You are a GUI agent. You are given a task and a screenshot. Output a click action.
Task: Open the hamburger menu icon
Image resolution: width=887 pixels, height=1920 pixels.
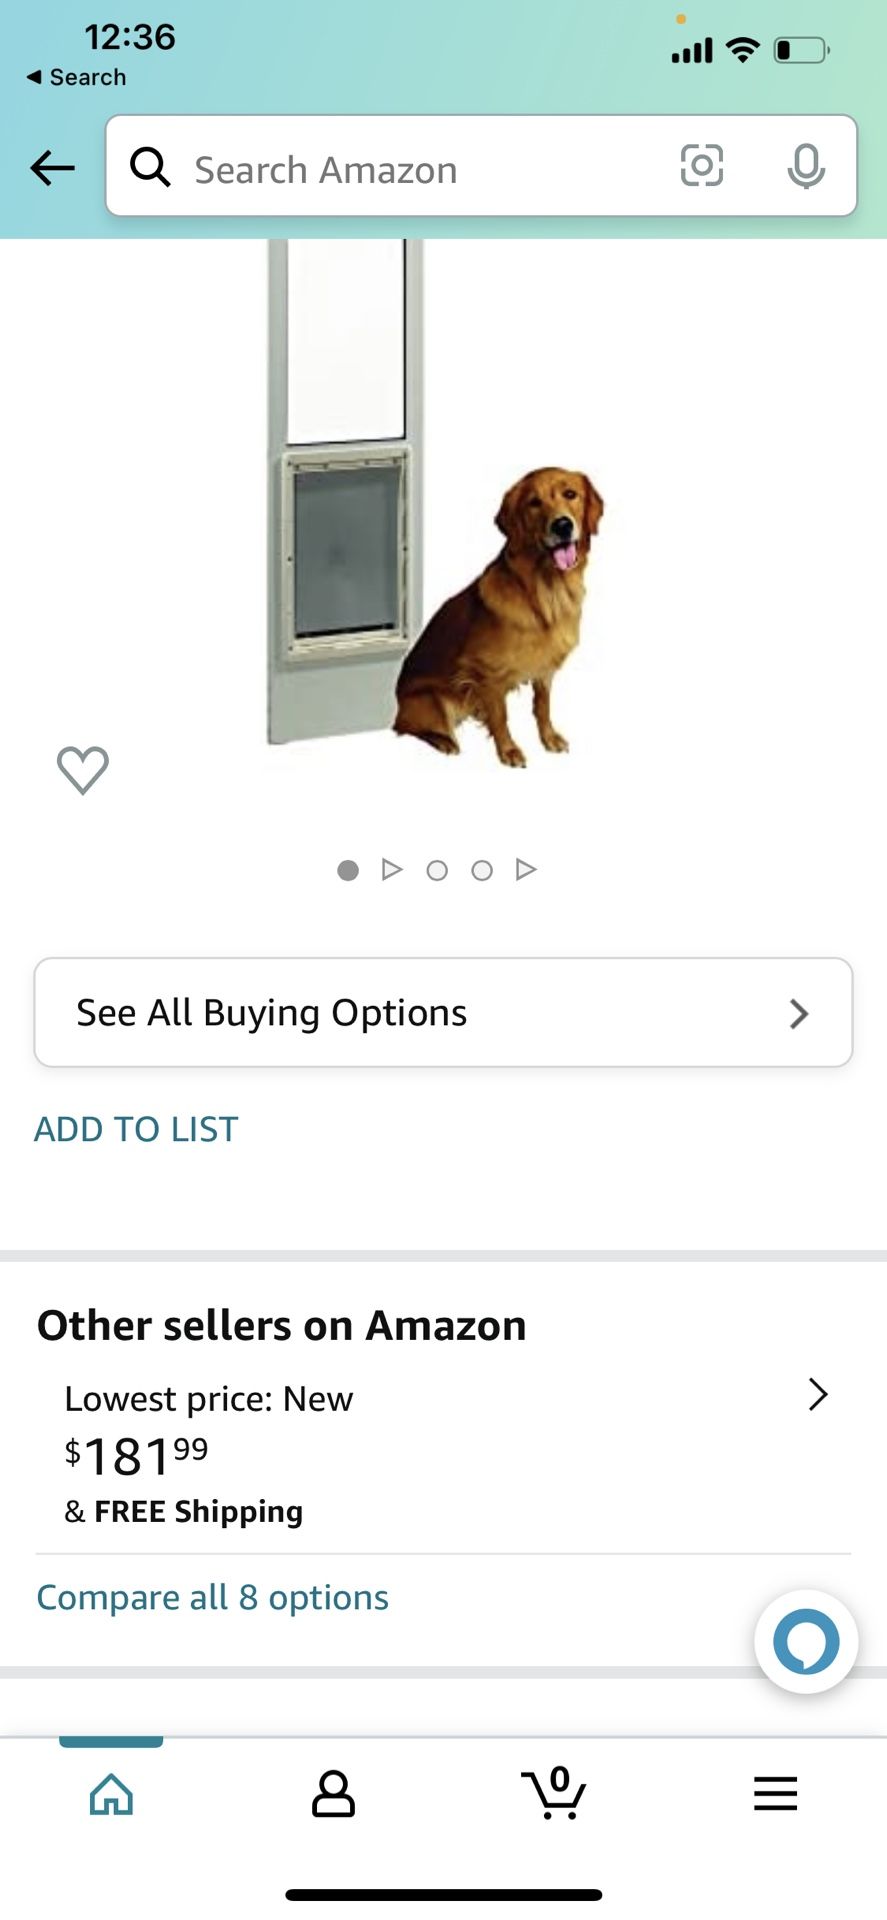coord(774,1793)
